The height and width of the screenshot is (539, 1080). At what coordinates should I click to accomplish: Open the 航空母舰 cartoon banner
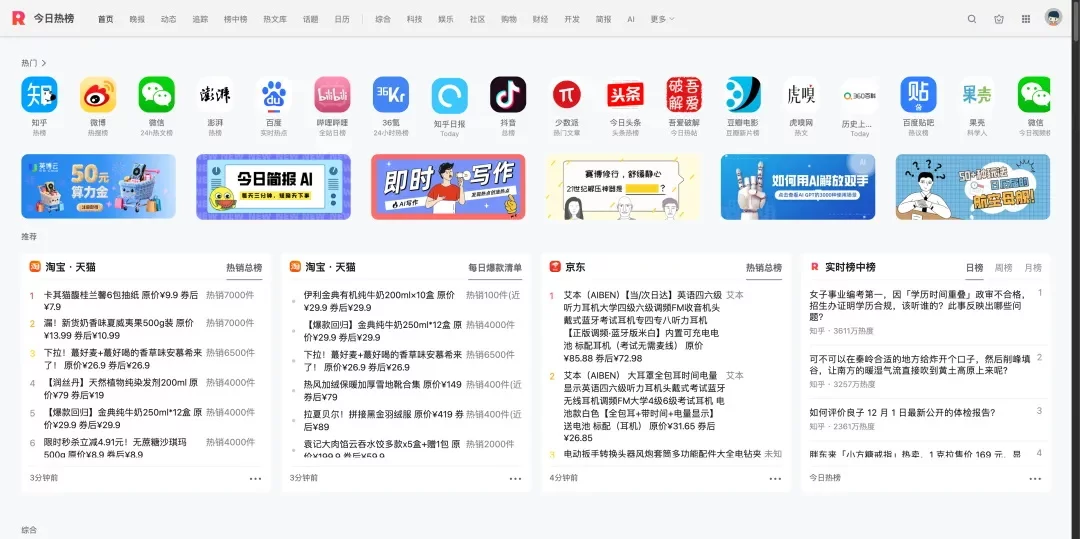973,187
